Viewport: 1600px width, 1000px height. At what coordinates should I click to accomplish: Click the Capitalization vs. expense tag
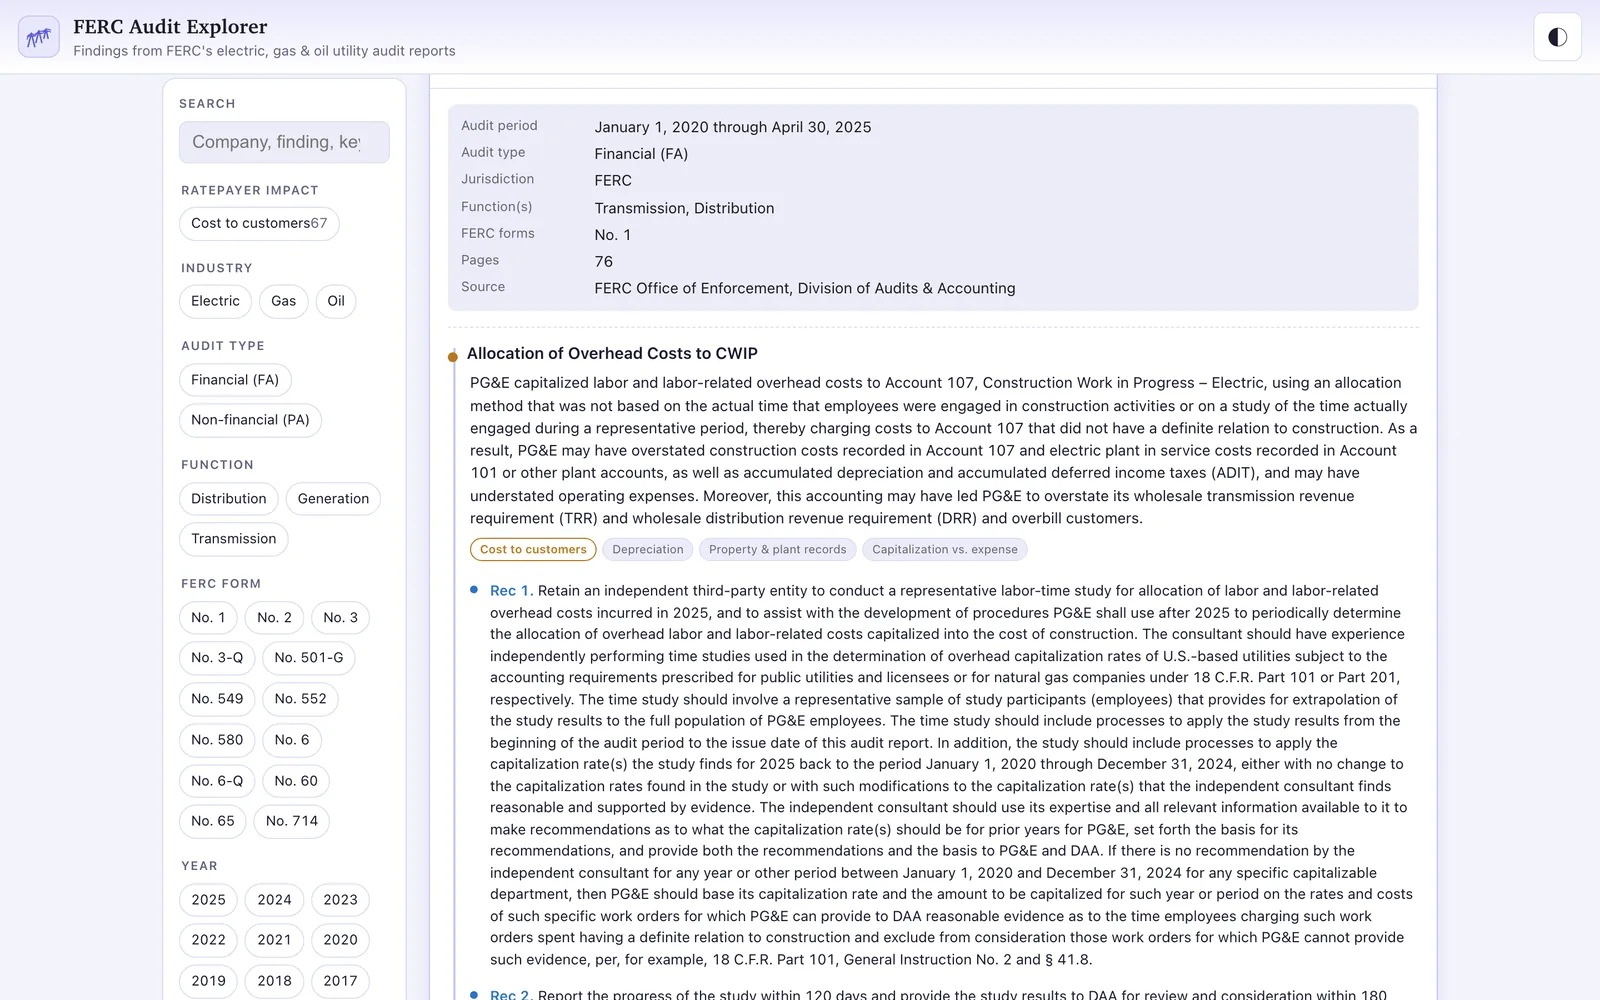click(945, 549)
